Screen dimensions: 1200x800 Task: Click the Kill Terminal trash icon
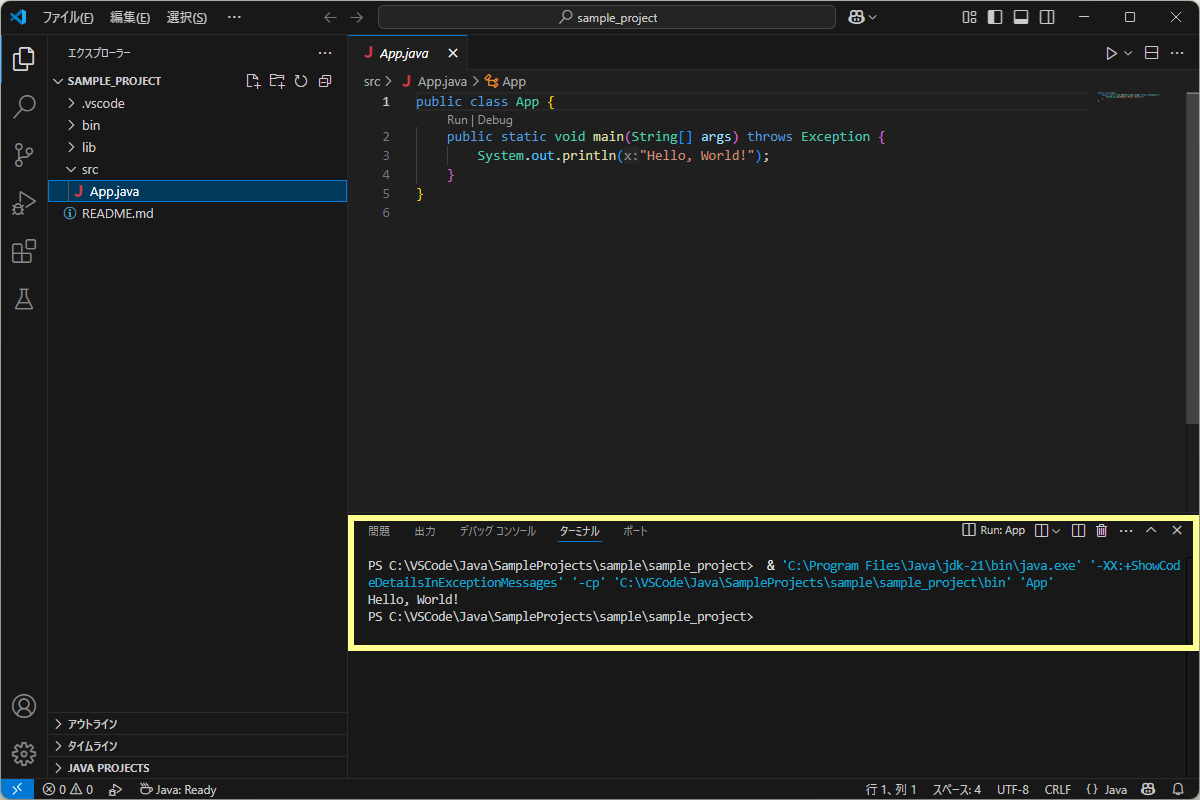pos(1101,530)
